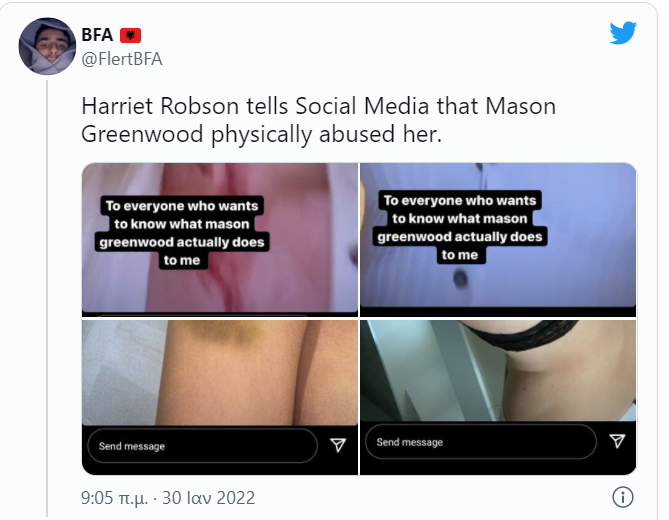Click the right Send message field
The height and width of the screenshot is (520, 669).
481,442
